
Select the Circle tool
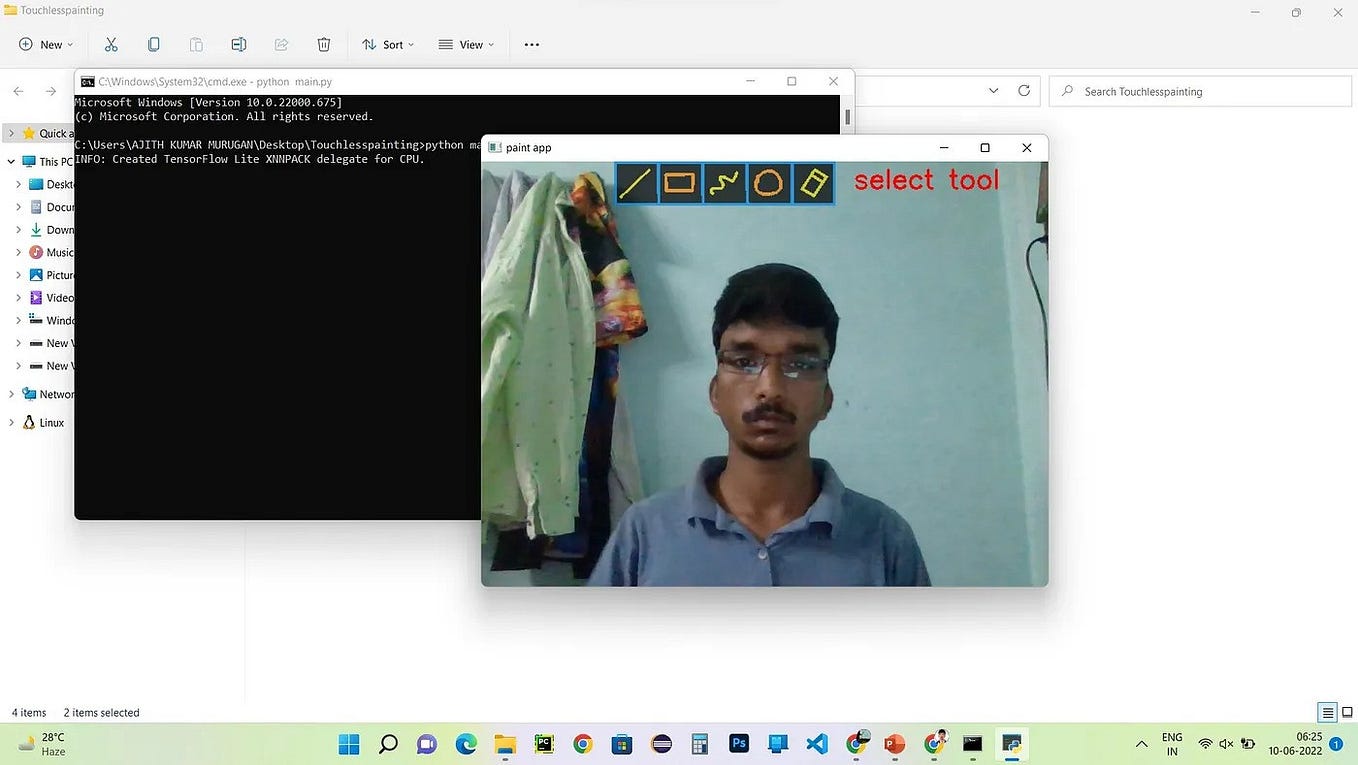pos(768,183)
